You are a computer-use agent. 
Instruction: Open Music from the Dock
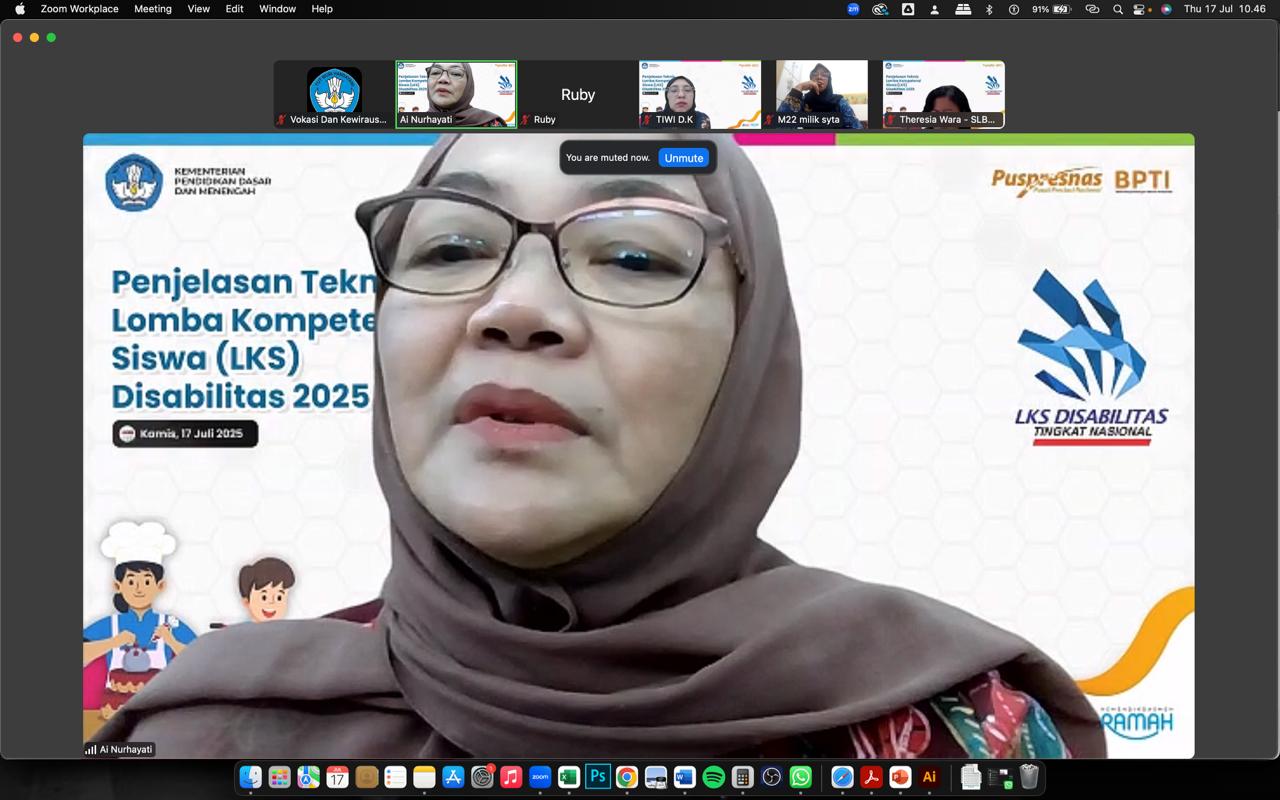[x=511, y=777]
